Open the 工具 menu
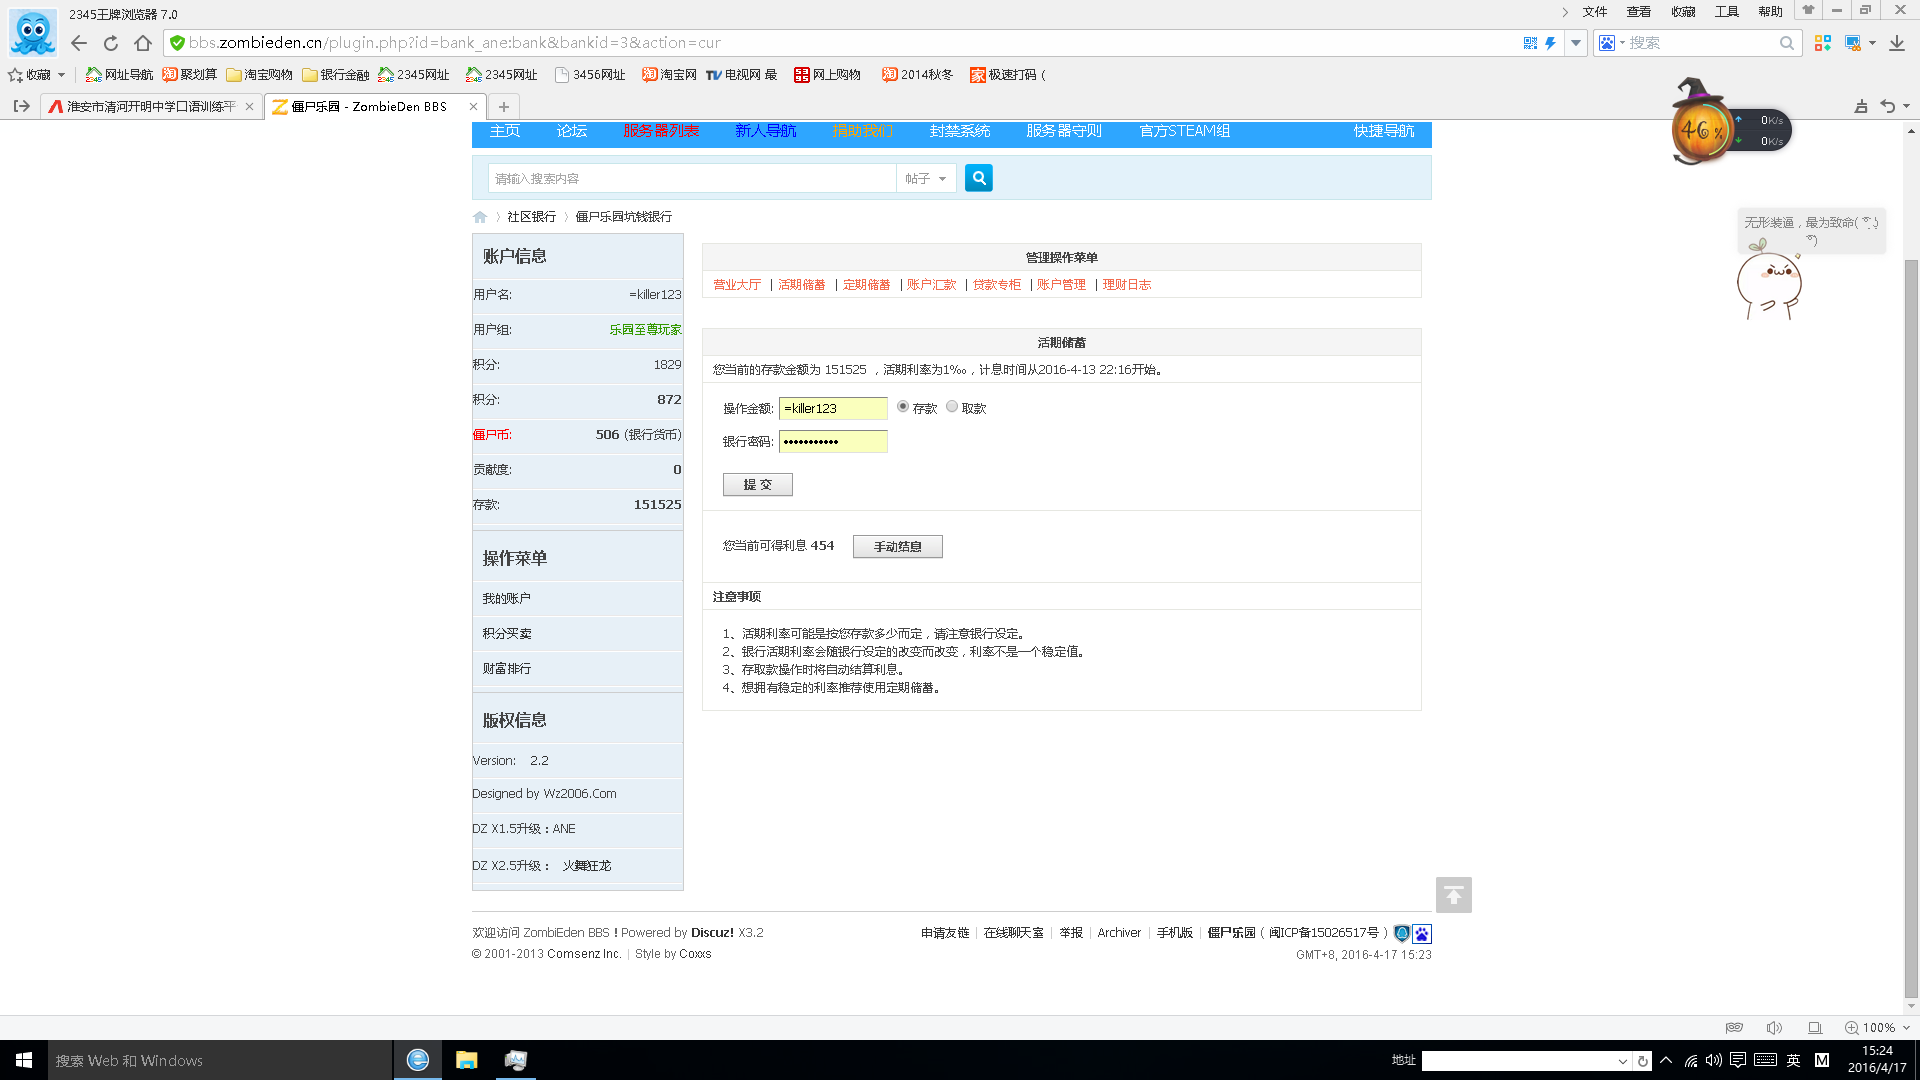Image resolution: width=1920 pixels, height=1080 pixels. (1727, 12)
